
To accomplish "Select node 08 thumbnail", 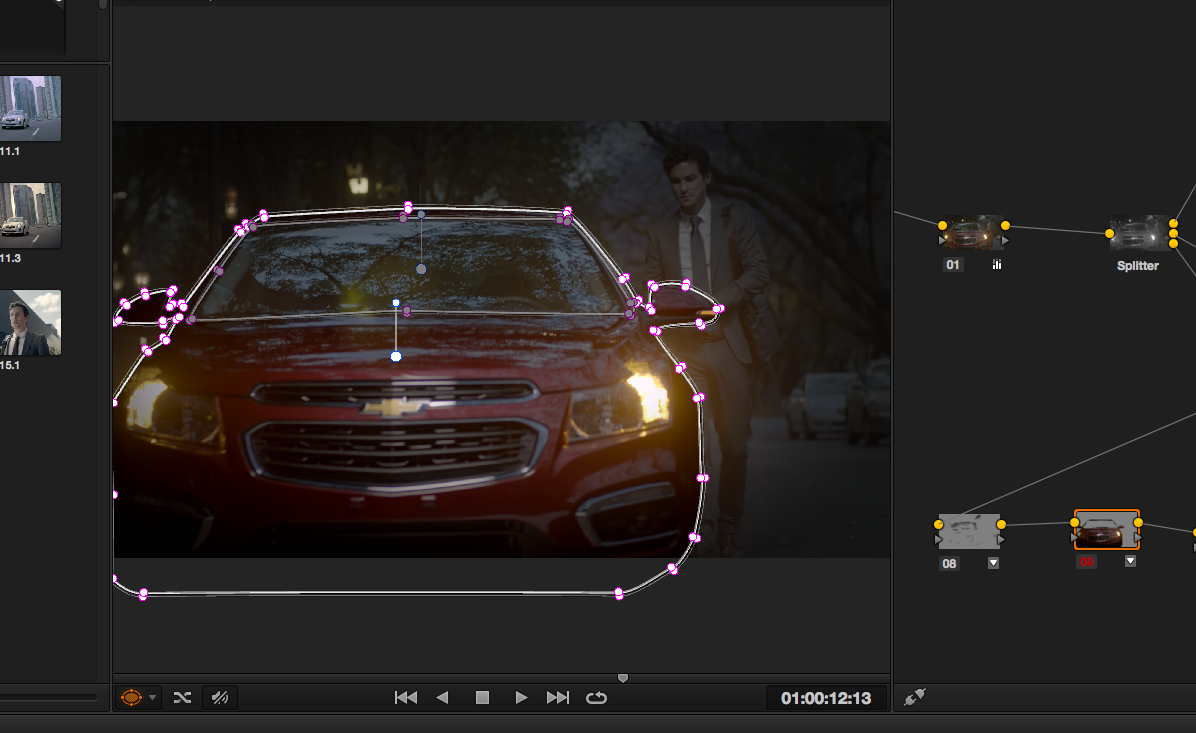I will (x=969, y=531).
